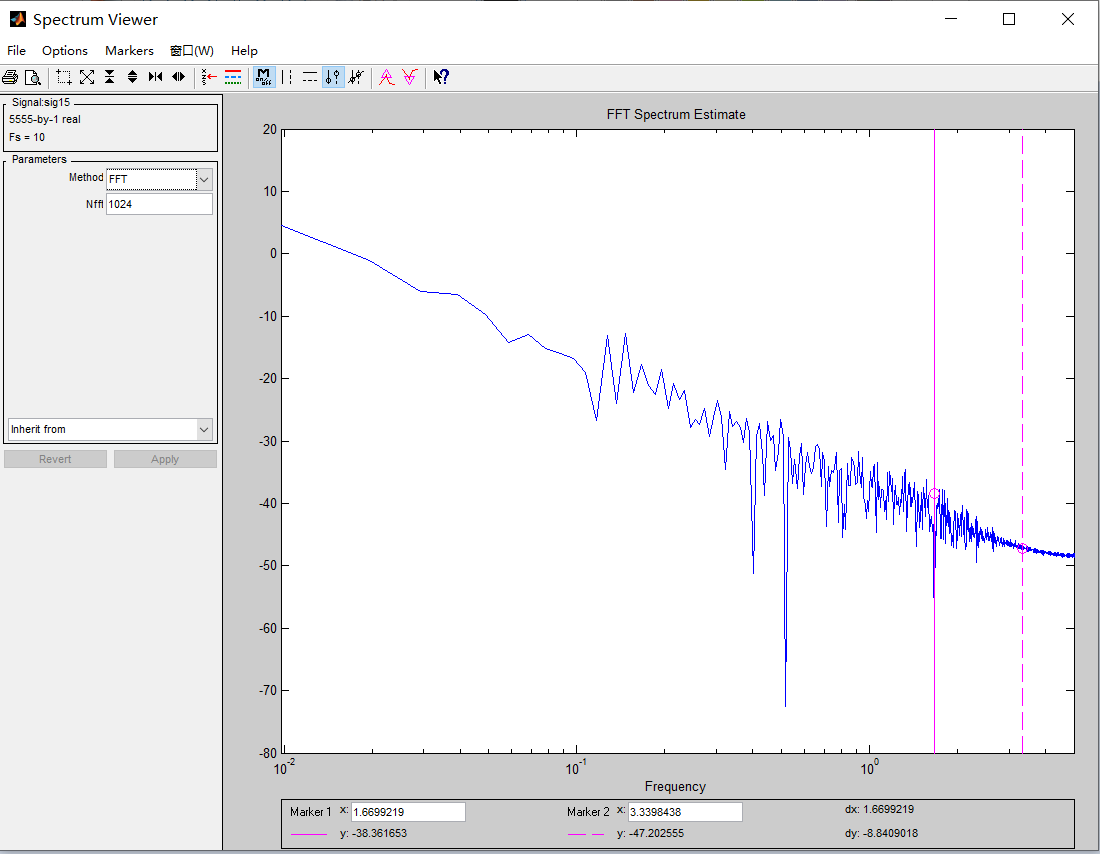Open the Line Properties tool
The width and height of the screenshot is (1100, 854).
[233, 77]
